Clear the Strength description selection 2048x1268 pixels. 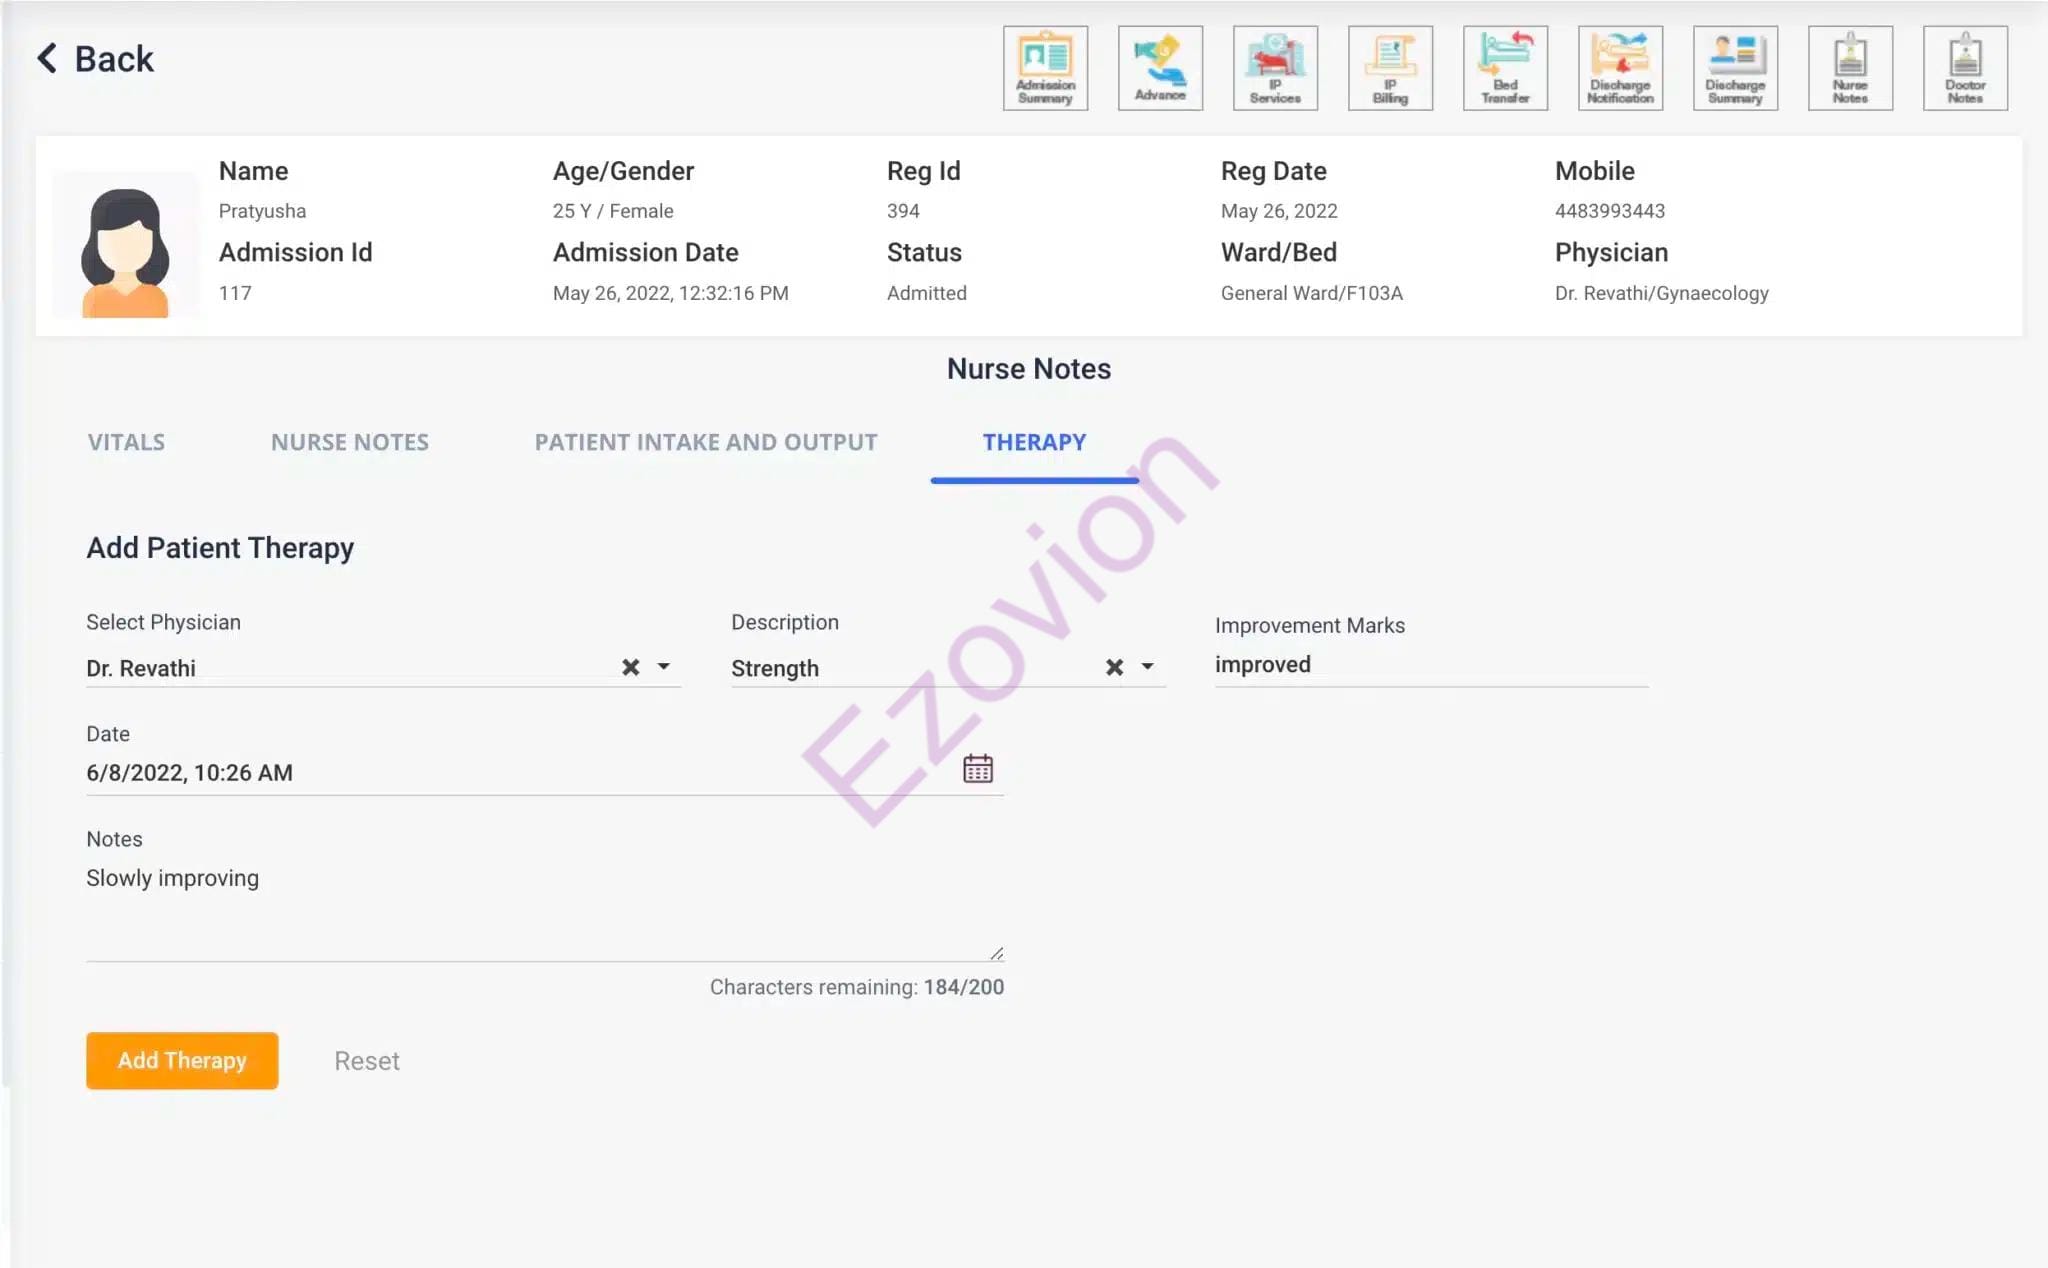pyautogui.click(x=1114, y=667)
